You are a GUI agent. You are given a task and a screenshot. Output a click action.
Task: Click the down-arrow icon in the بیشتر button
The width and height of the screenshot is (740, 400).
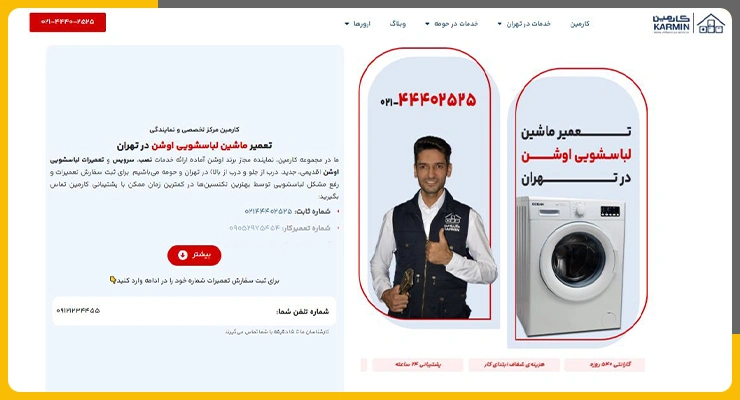183,255
